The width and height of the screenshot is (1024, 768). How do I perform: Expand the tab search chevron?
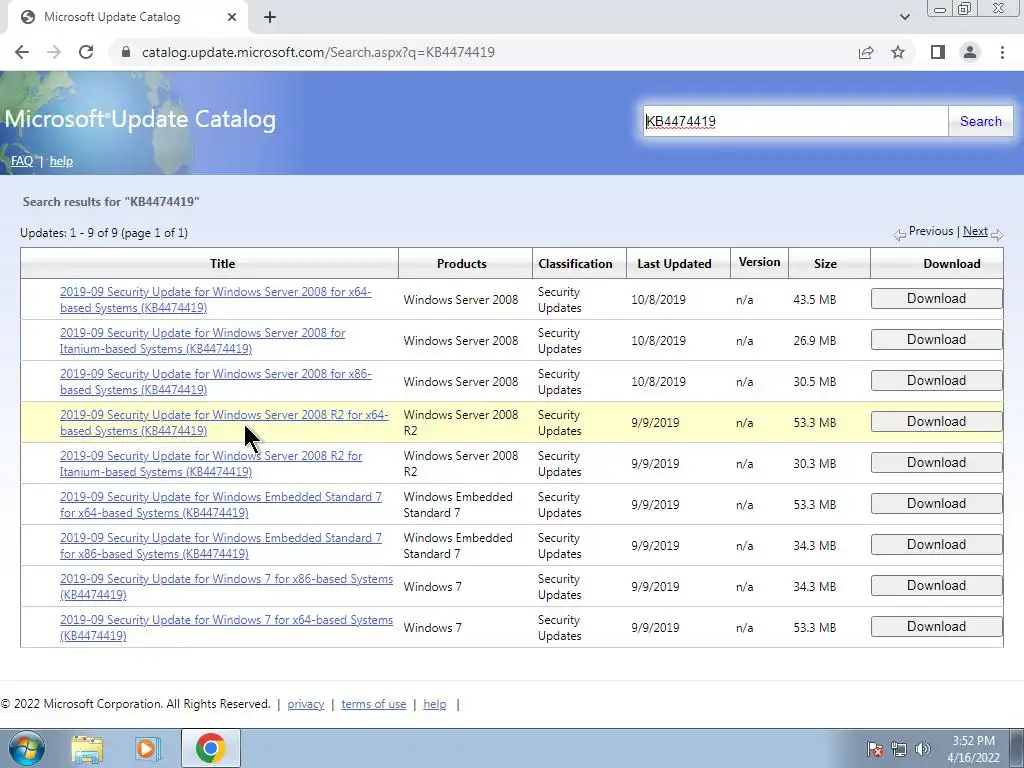pos(904,17)
